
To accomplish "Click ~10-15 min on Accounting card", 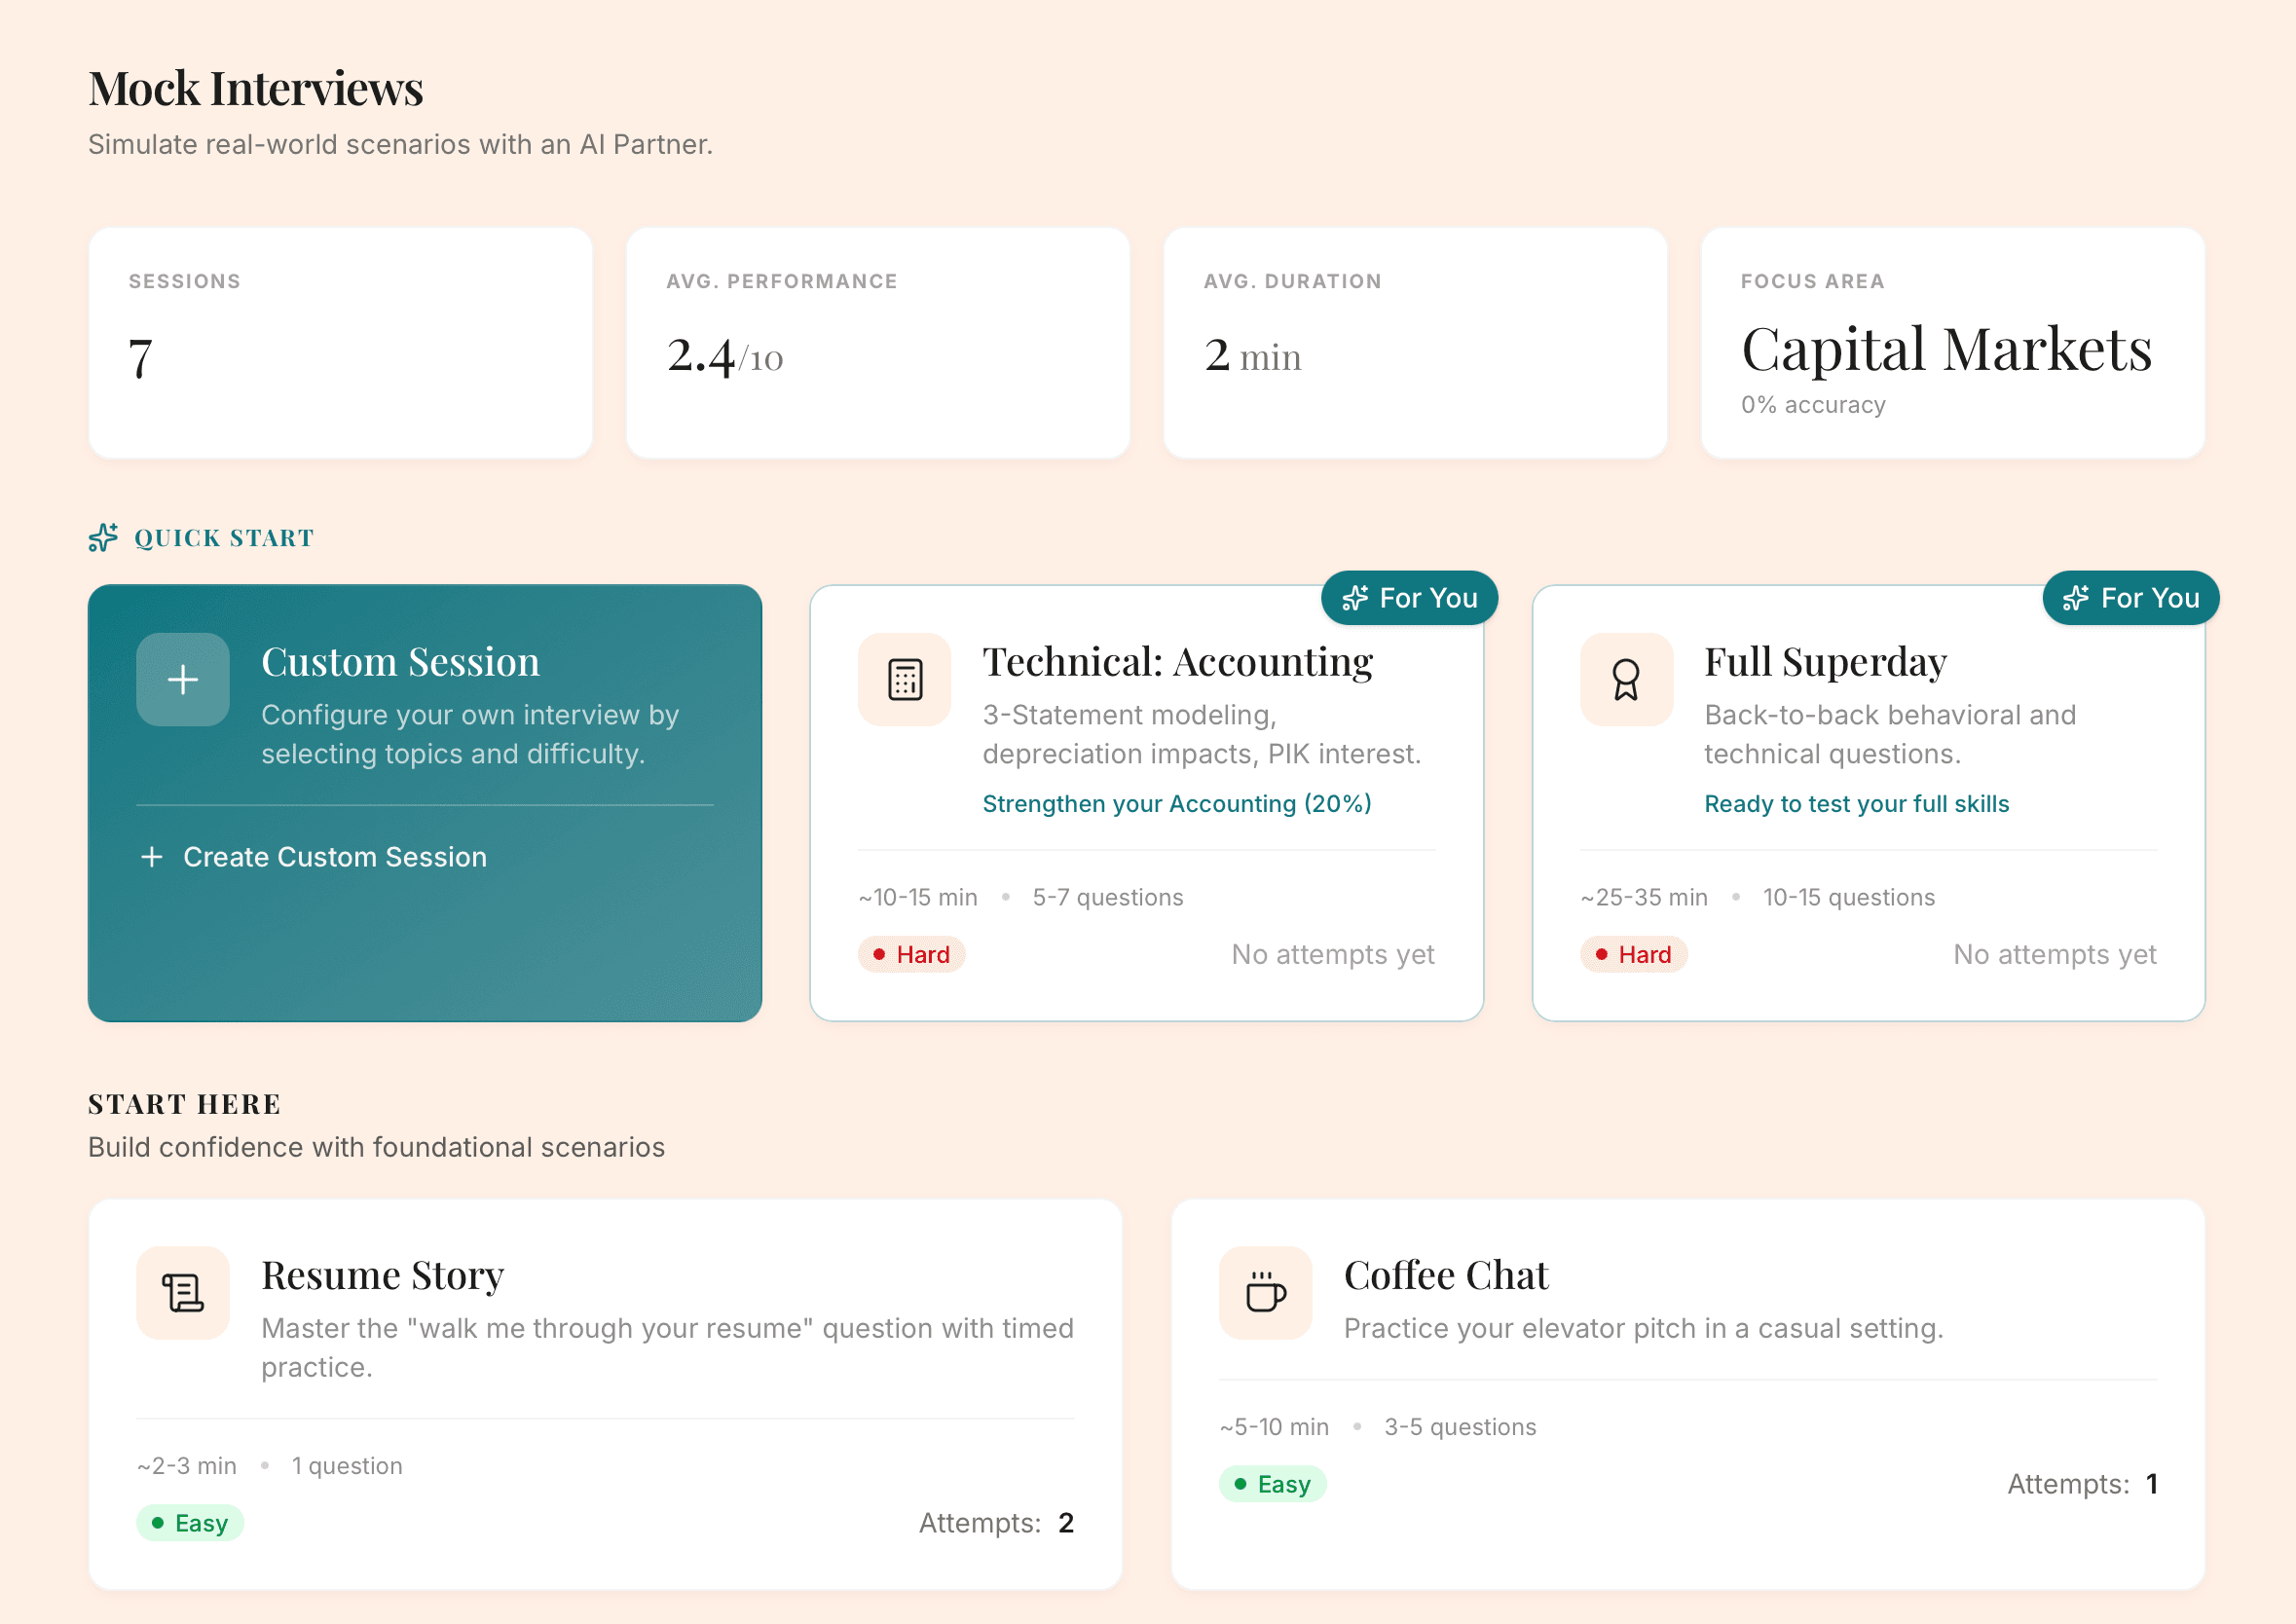I will click(x=918, y=897).
